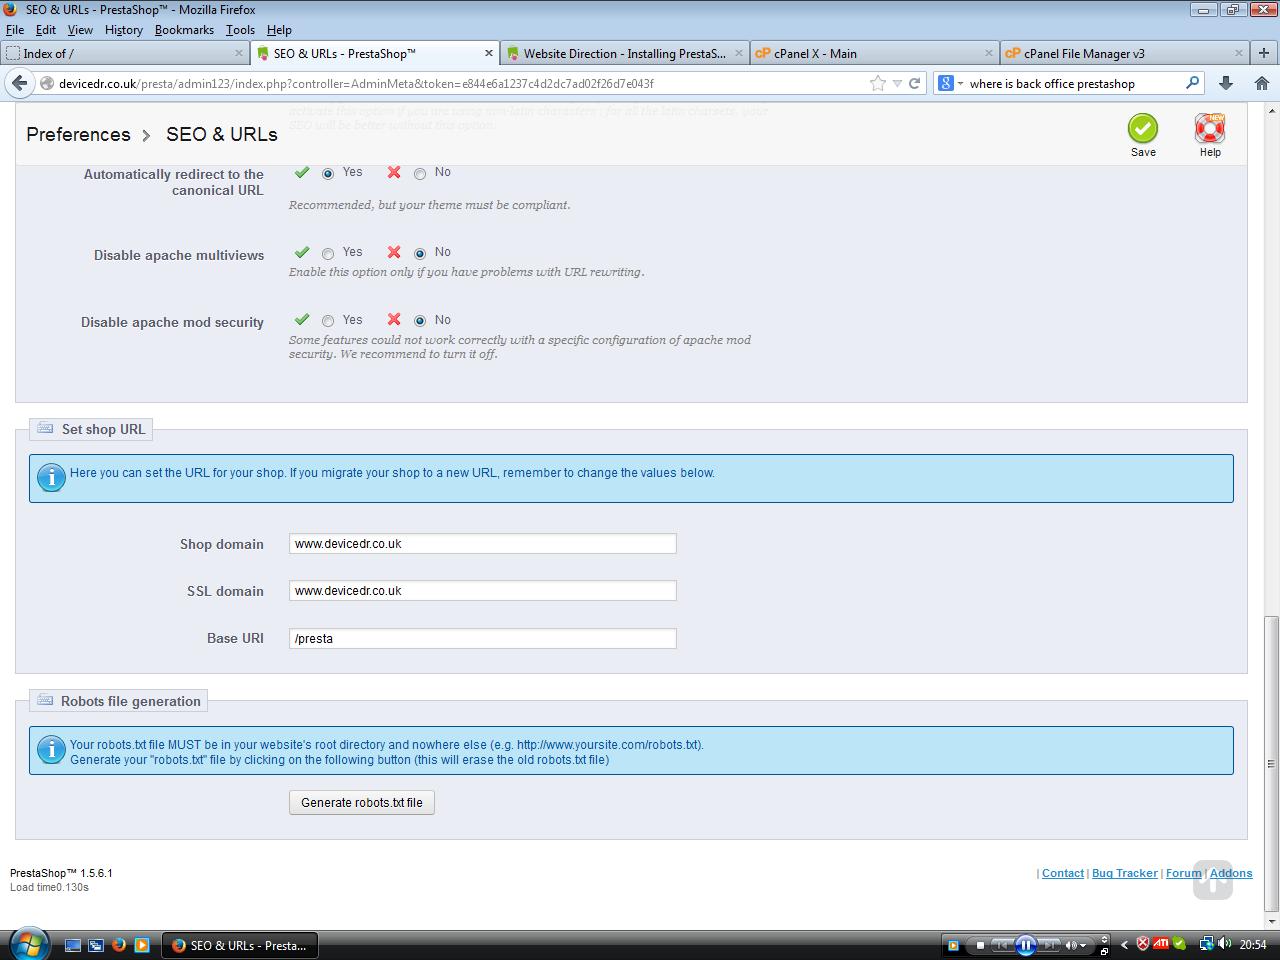The height and width of the screenshot is (960, 1280).
Task: Click the search magnifier icon in the search box
Action: click(x=1192, y=83)
